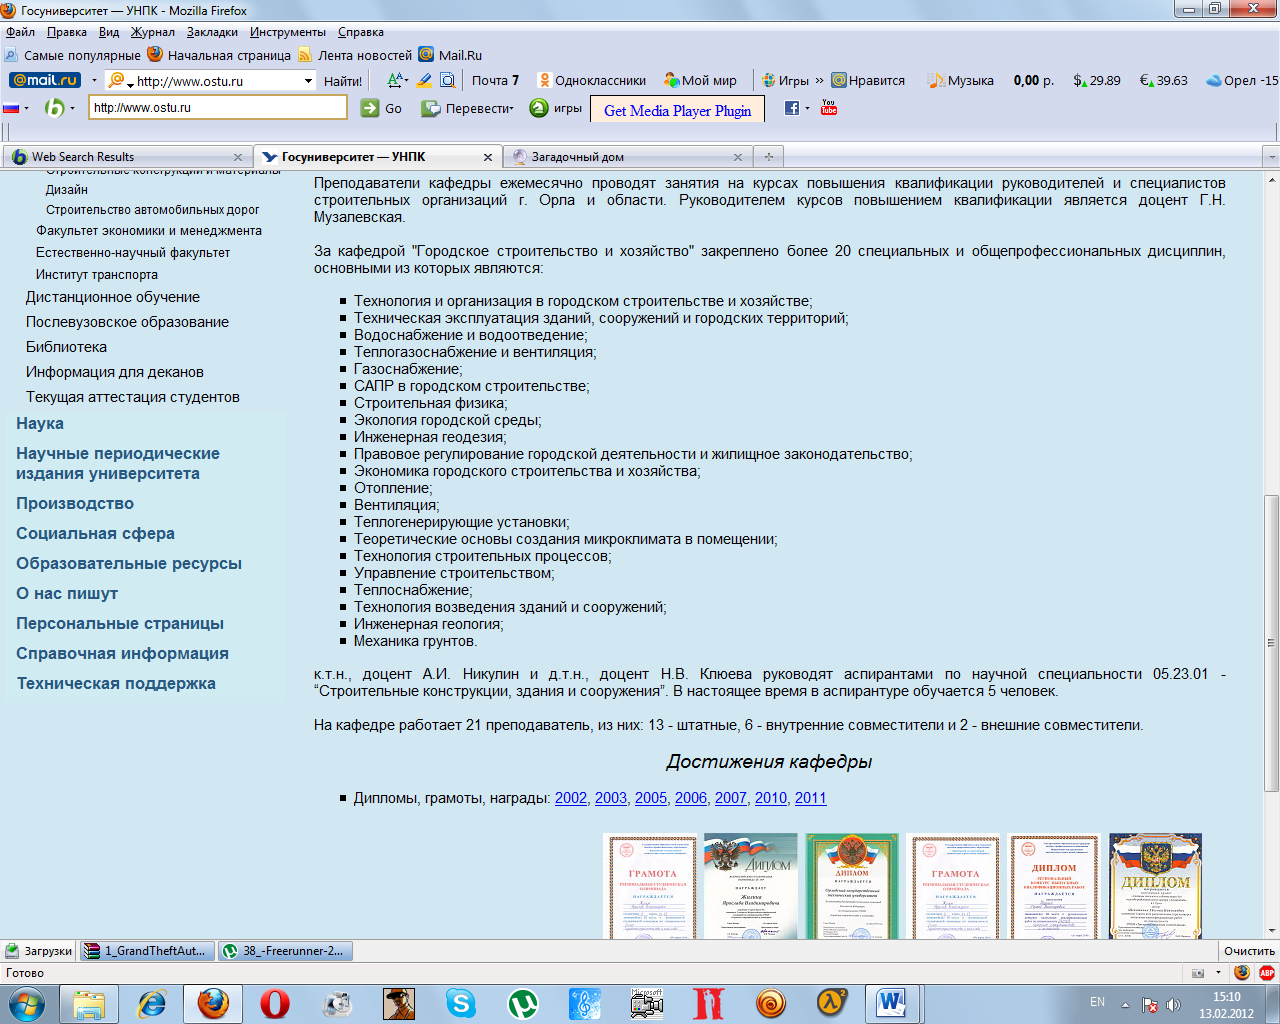Click the page zoom magnifier toolbar icon

tap(448, 80)
